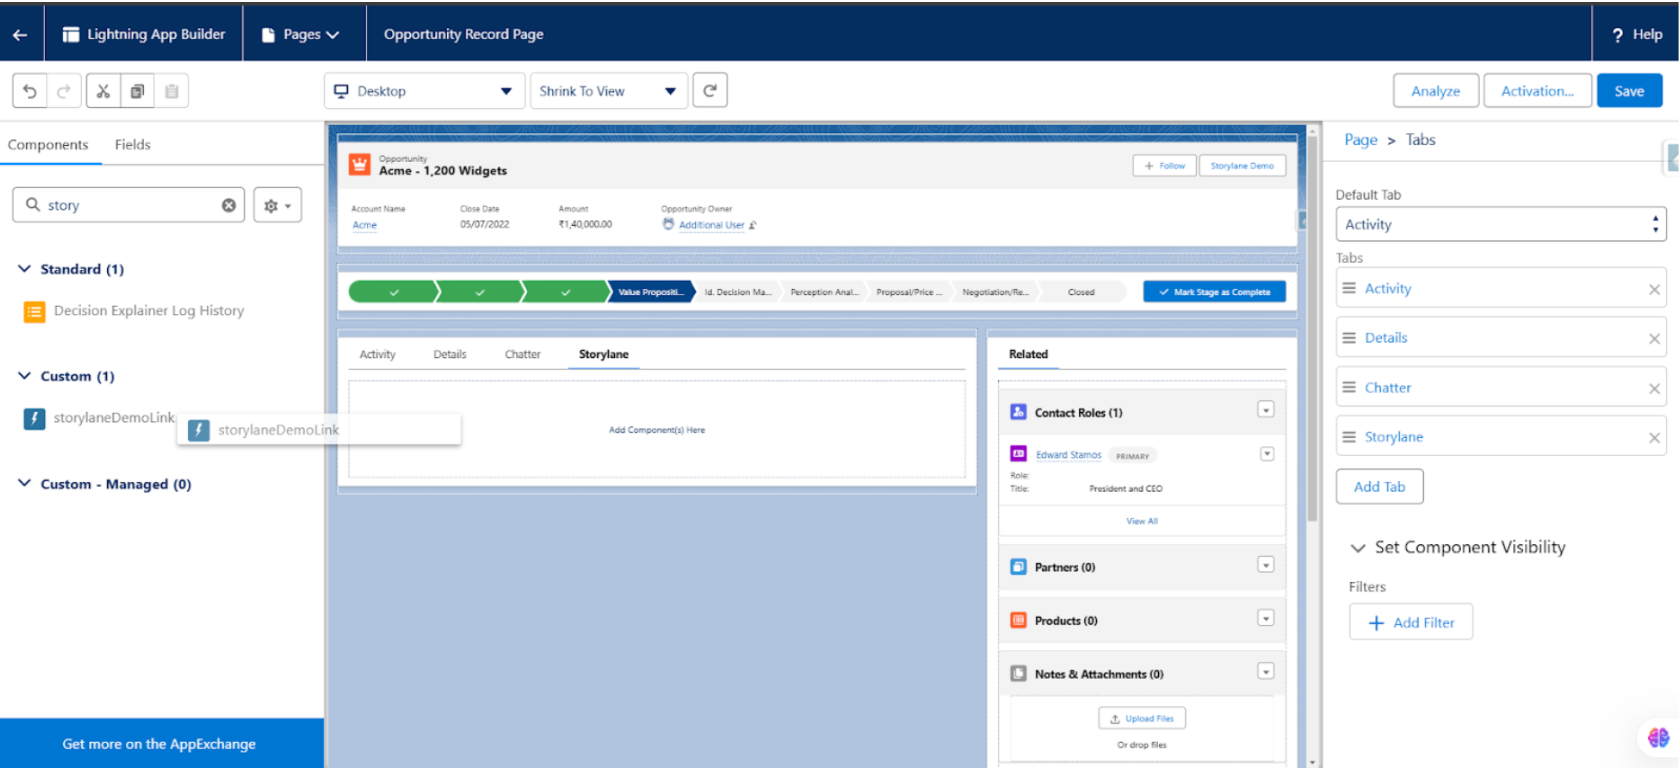Click the refresh canvas icon

coord(710,91)
